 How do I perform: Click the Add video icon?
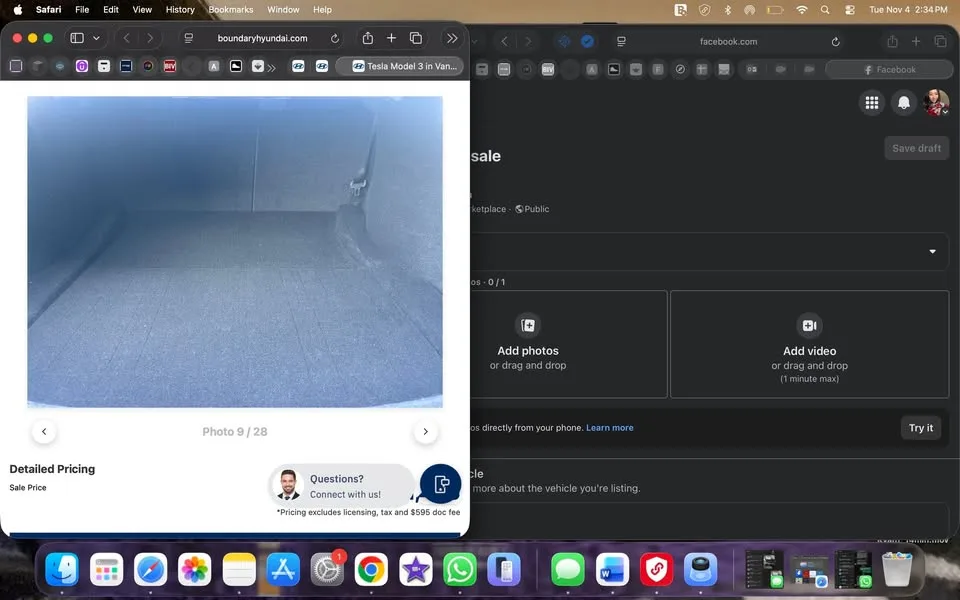(x=809, y=325)
